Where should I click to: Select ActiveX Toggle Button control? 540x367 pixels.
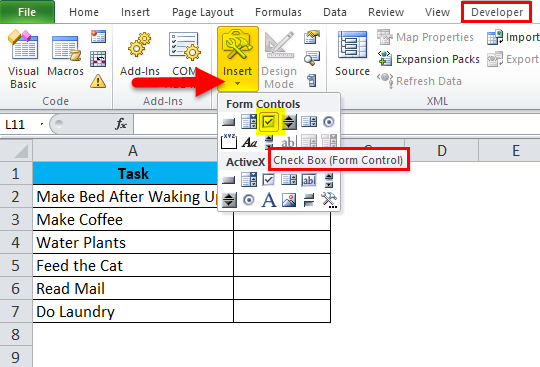point(309,200)
